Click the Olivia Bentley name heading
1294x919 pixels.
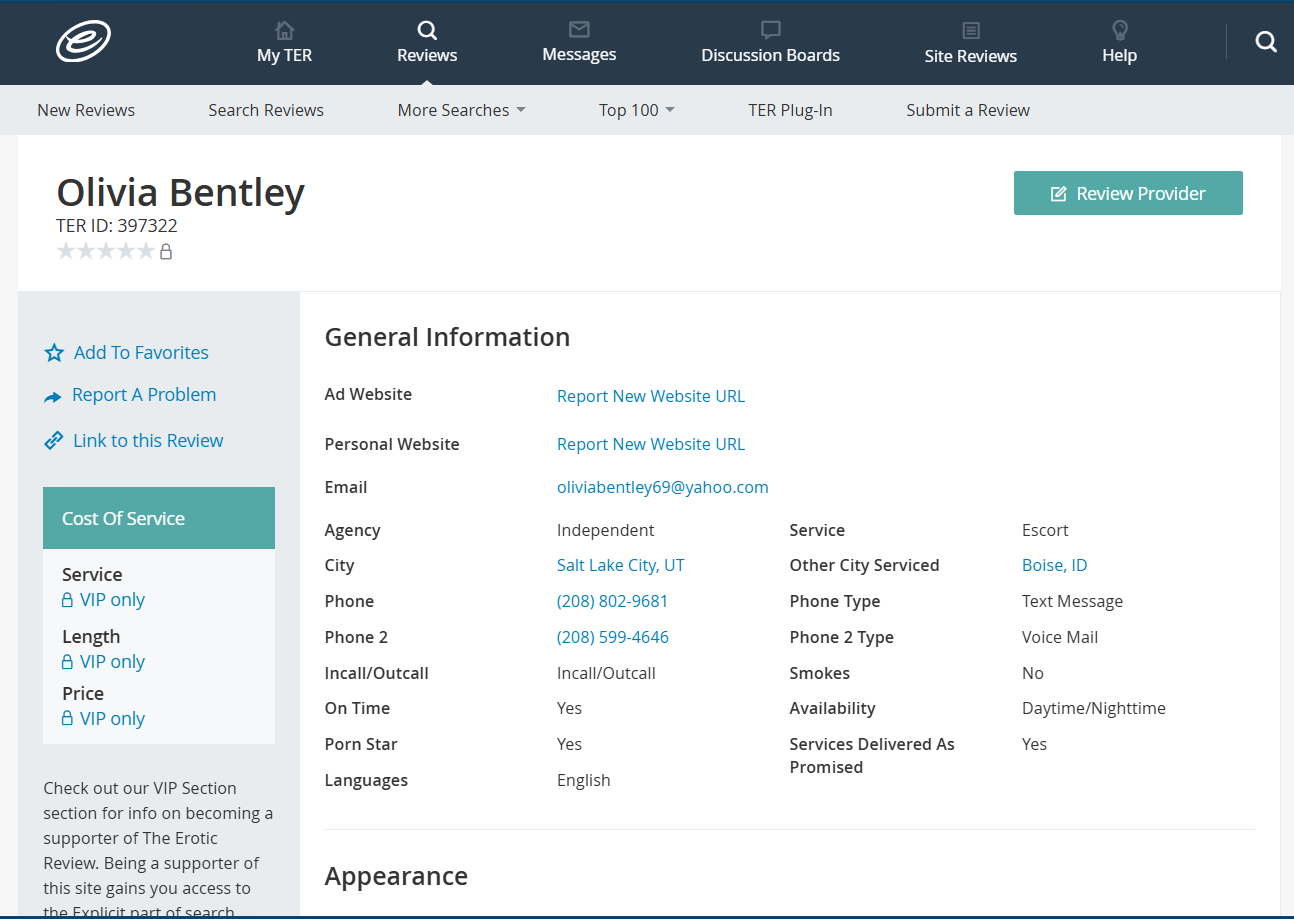[x=180, y=192]
